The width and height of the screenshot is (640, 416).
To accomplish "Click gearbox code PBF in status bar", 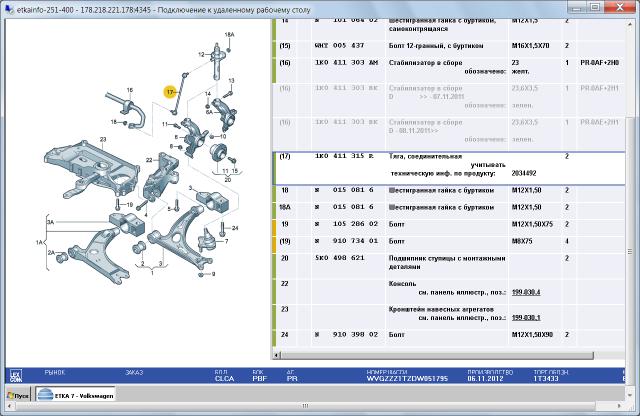I will [260, 379].
